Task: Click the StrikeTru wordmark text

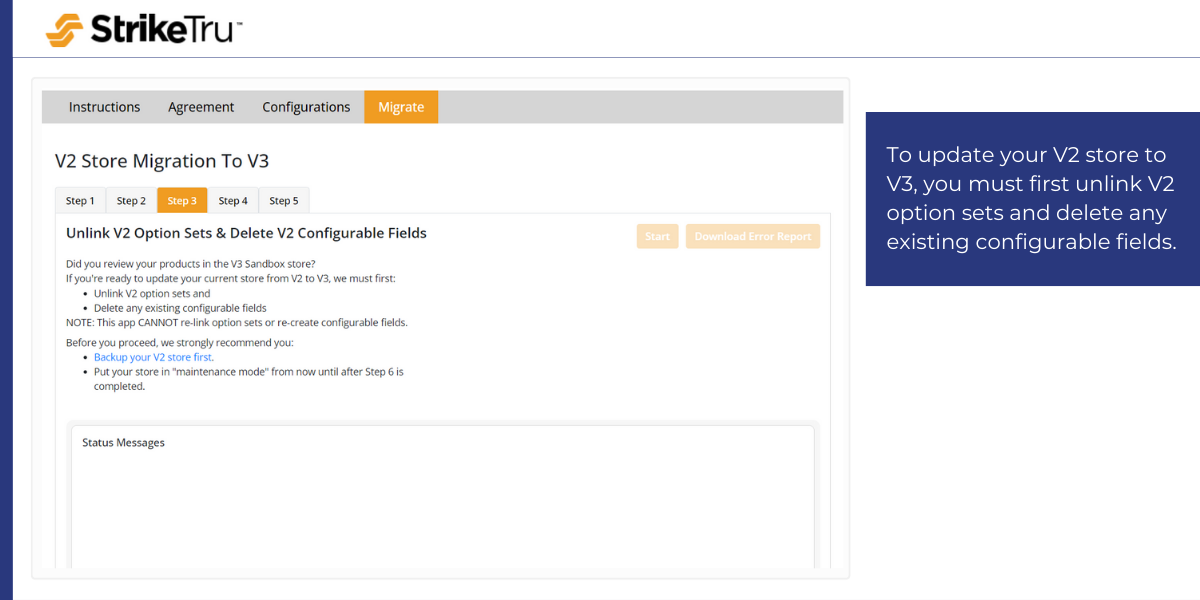Action: point(165,29)
